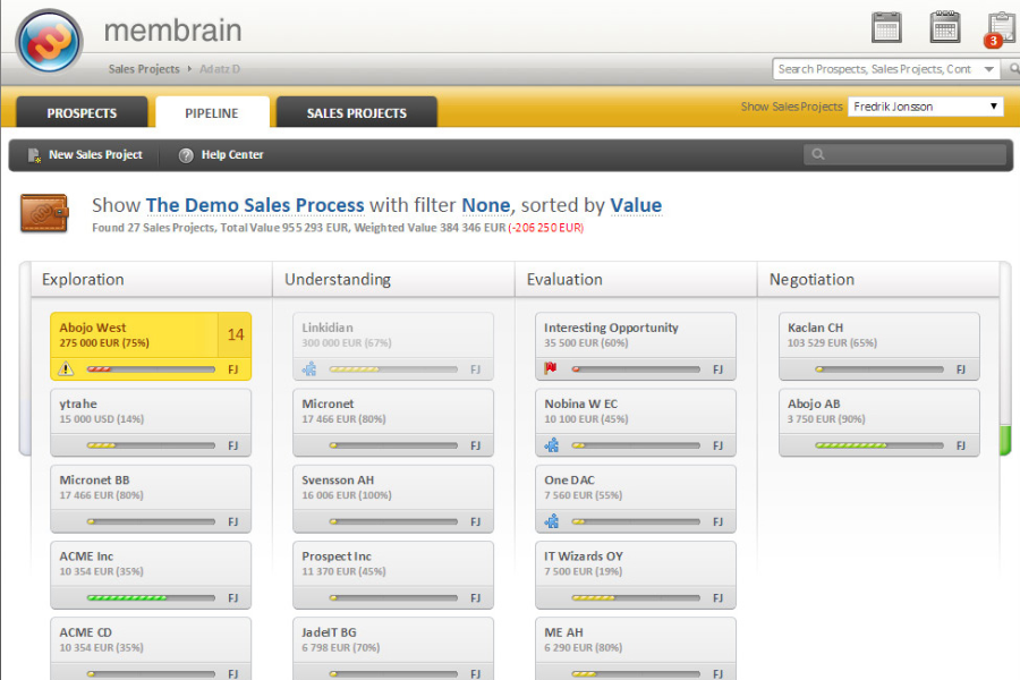Switch to the Prospects tab
The image size is (1020, 680).
point(82,113)
